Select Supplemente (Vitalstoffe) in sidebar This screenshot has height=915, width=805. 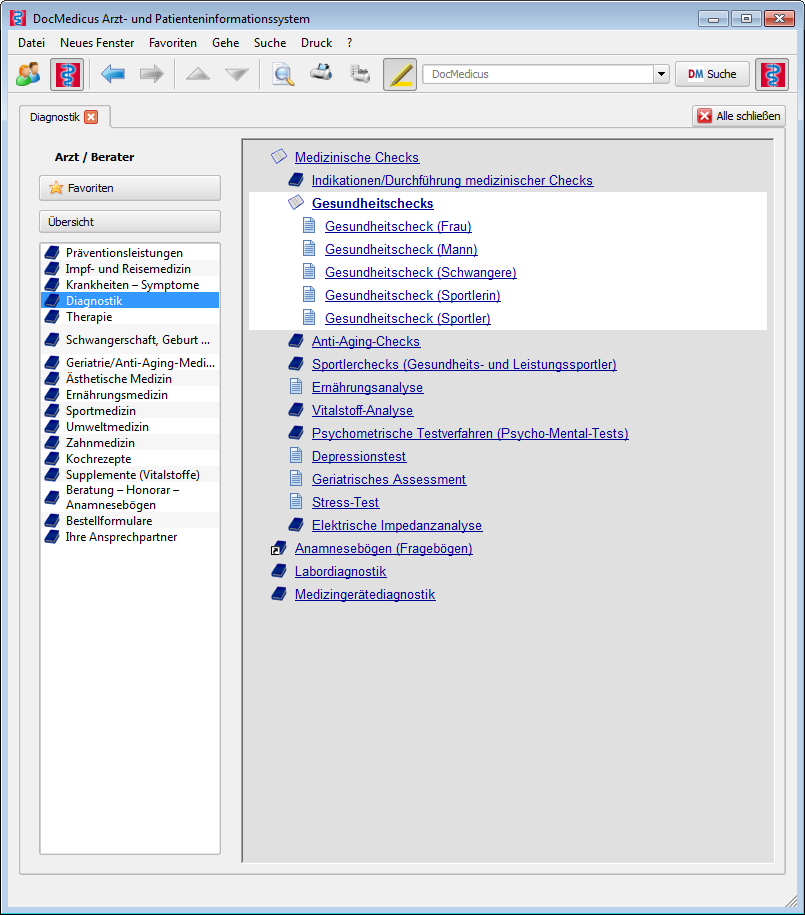(130, 474)
